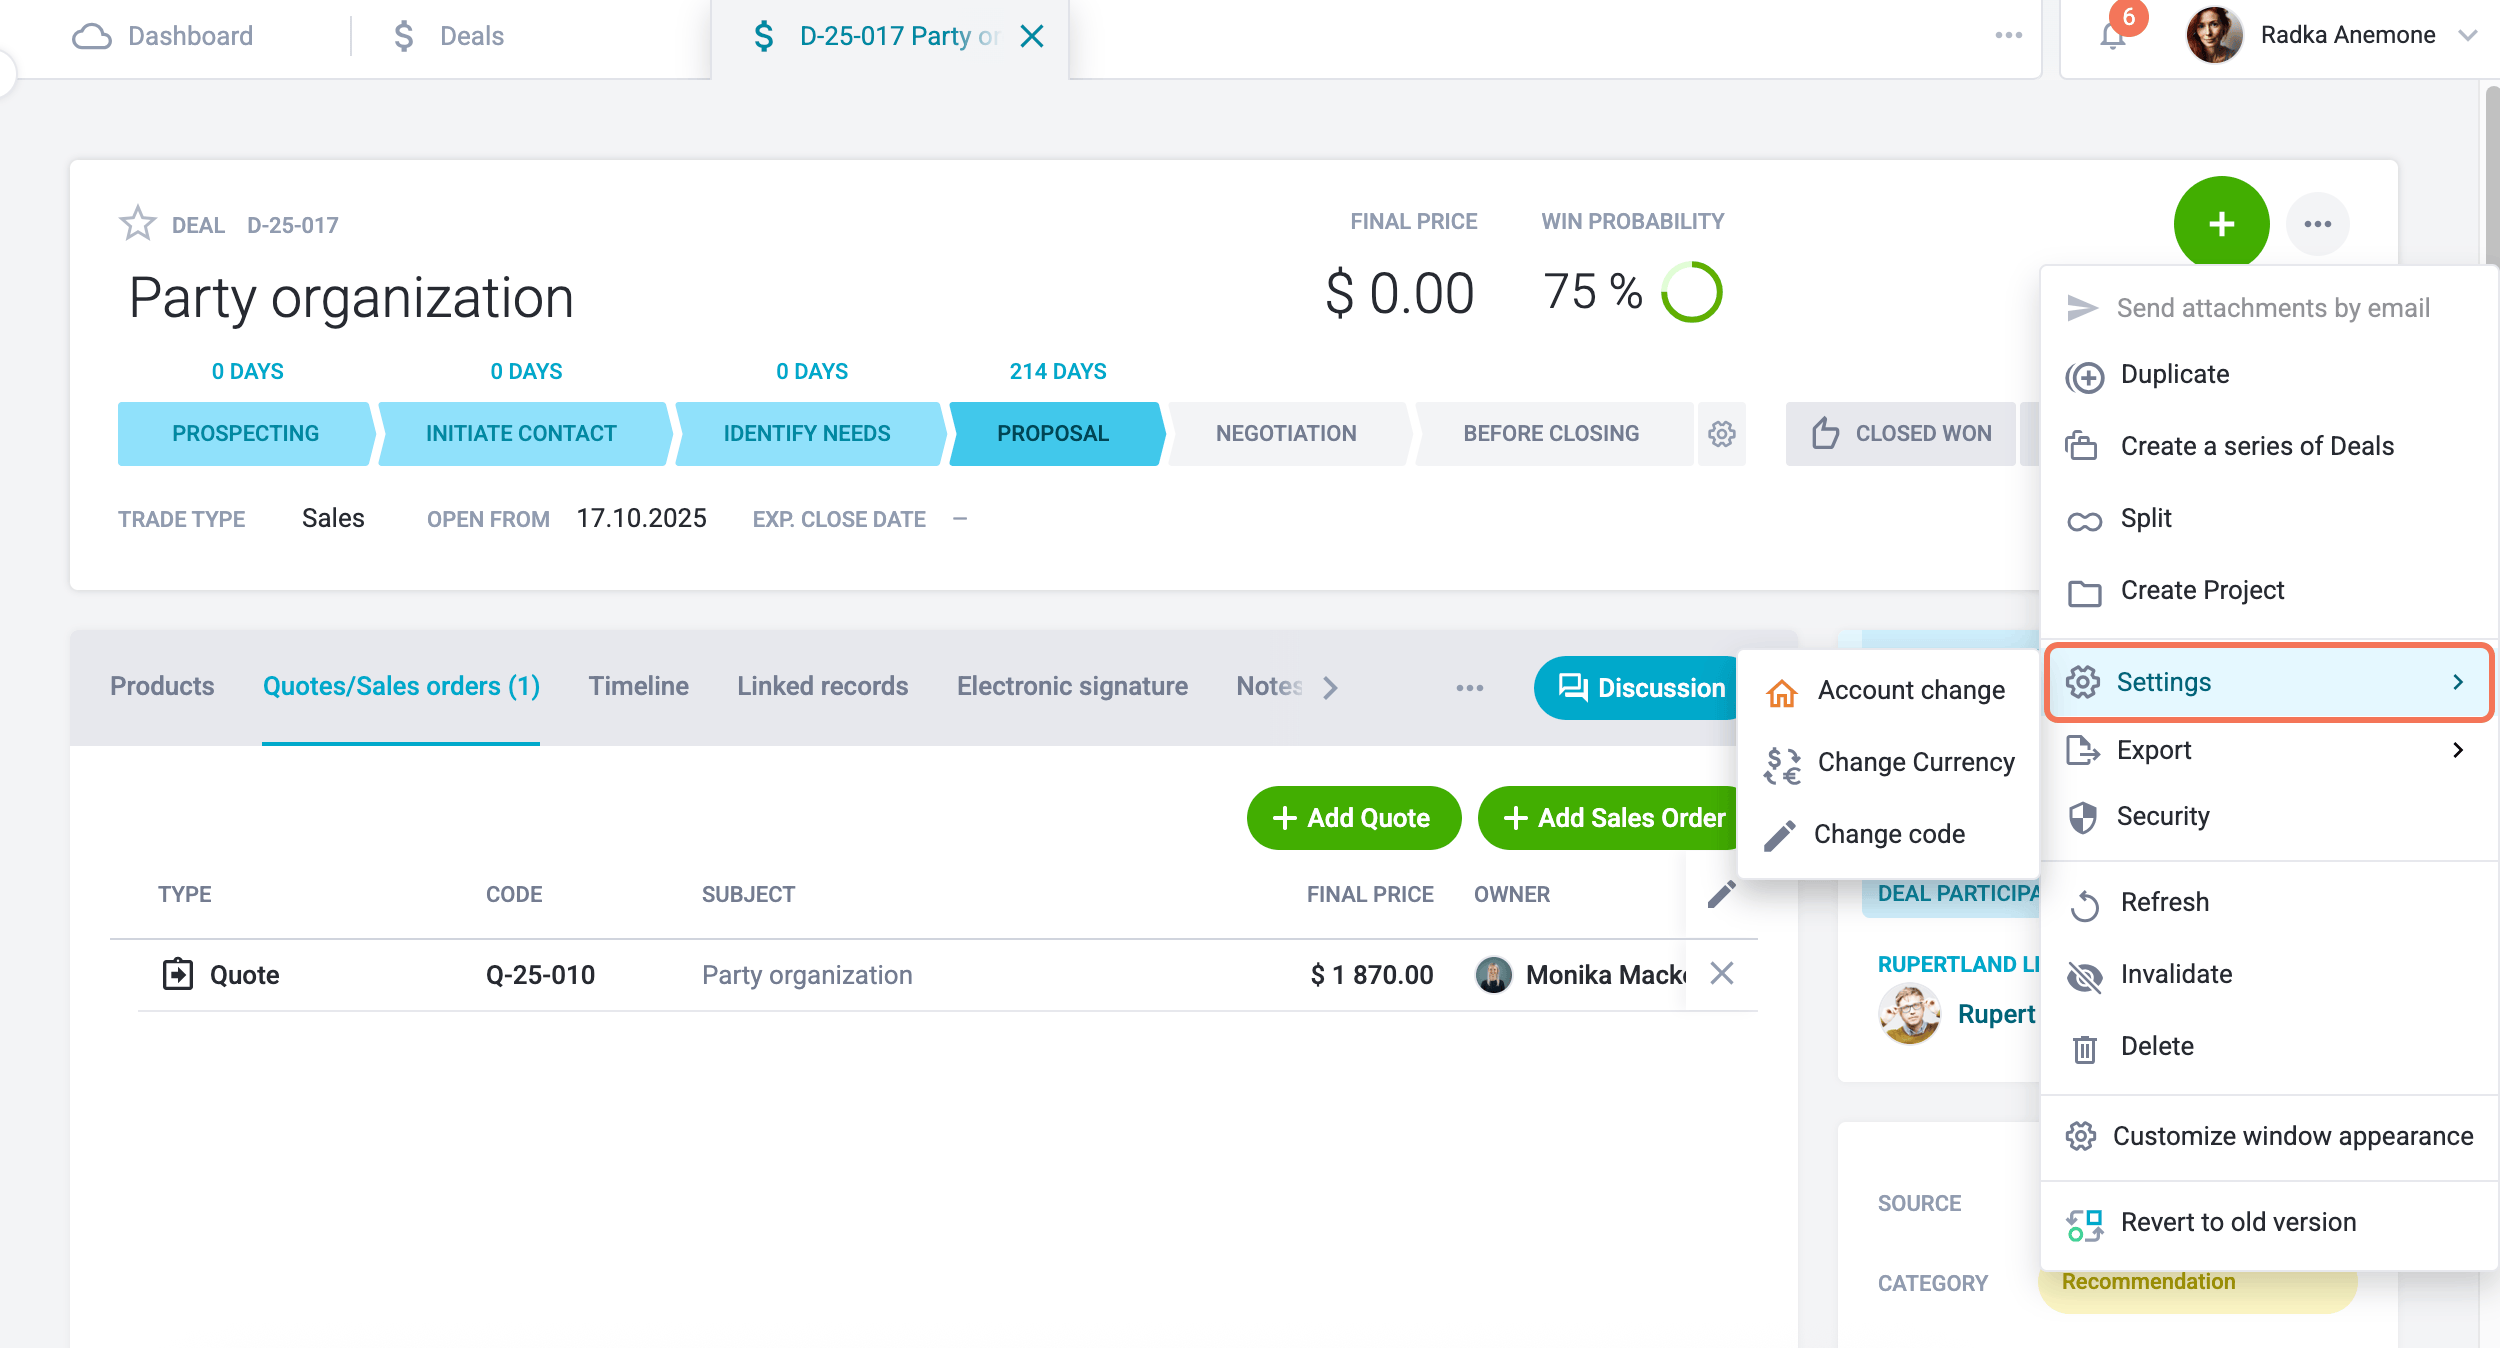Open the Discussion button
2500x1348 pixels.
(x=1636, y=688)
